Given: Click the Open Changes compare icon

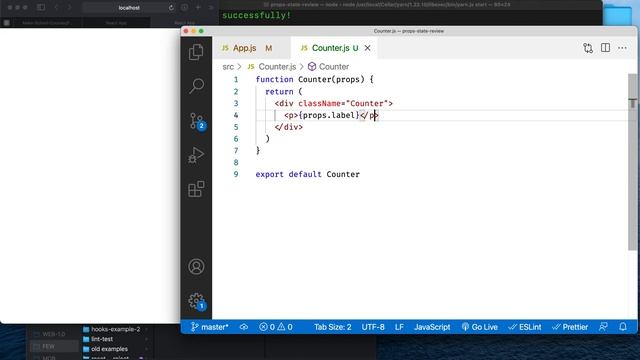Looking at the screenshot, I should (588, 48).
